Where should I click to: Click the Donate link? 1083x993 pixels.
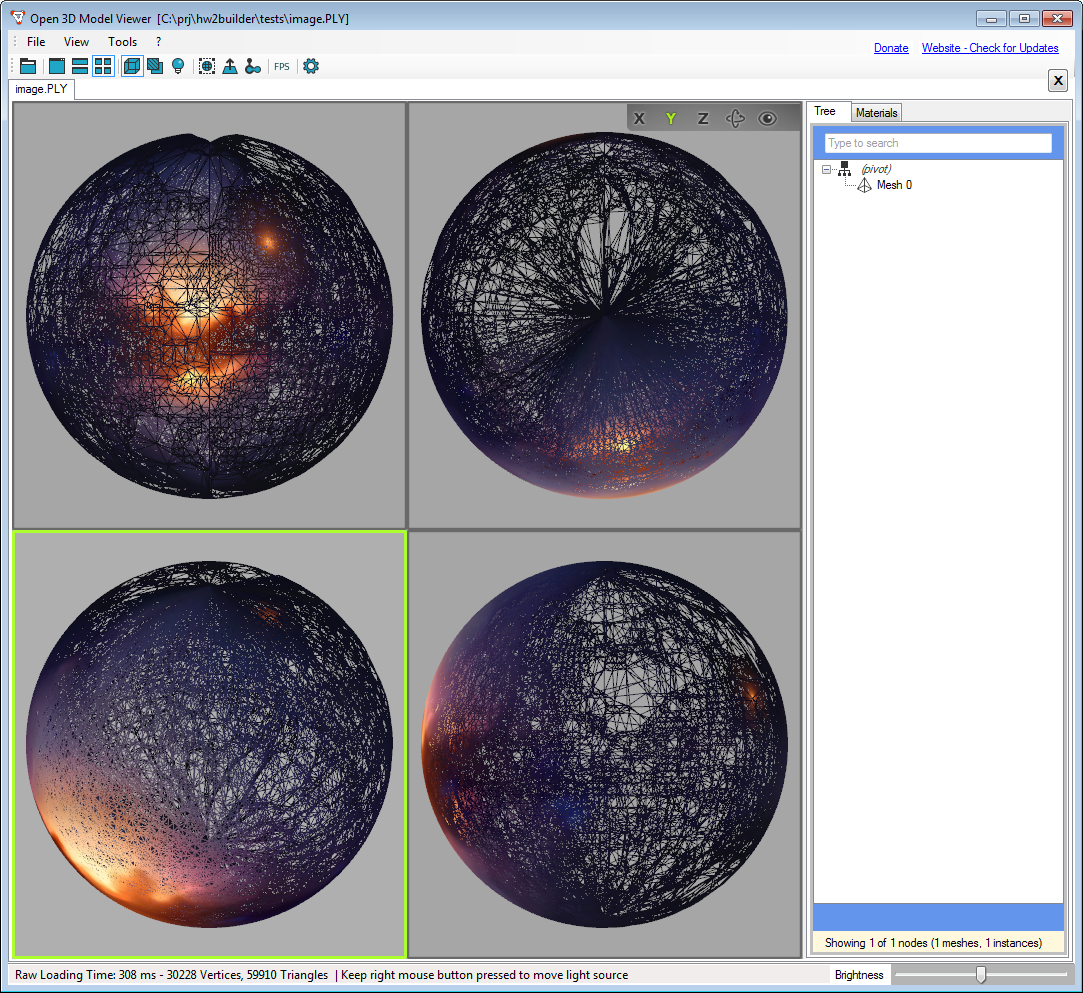point(891,48)
